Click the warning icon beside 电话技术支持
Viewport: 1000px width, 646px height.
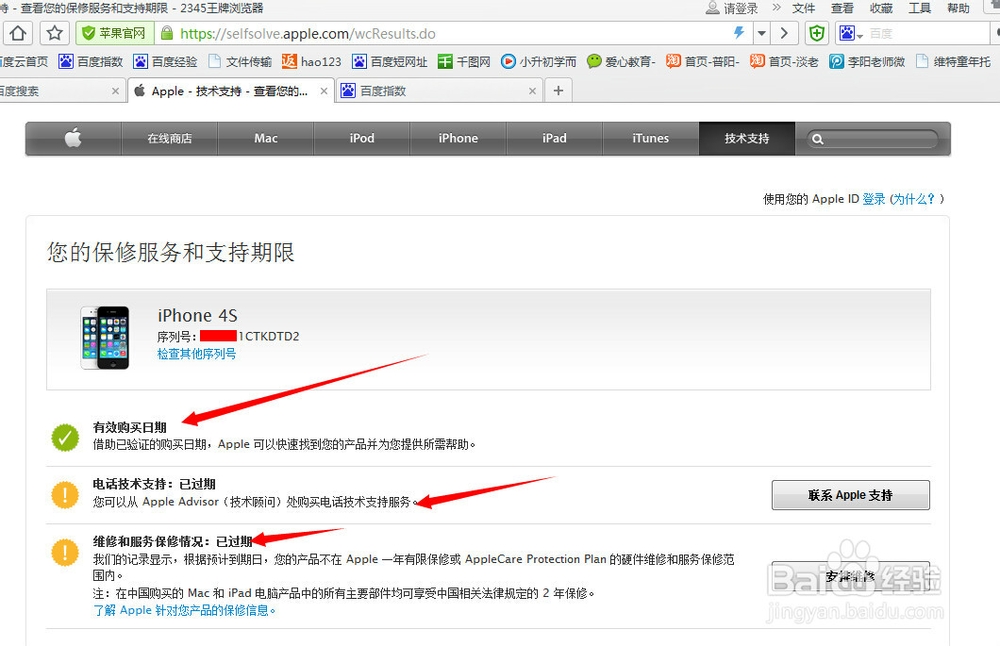point(65,495)
